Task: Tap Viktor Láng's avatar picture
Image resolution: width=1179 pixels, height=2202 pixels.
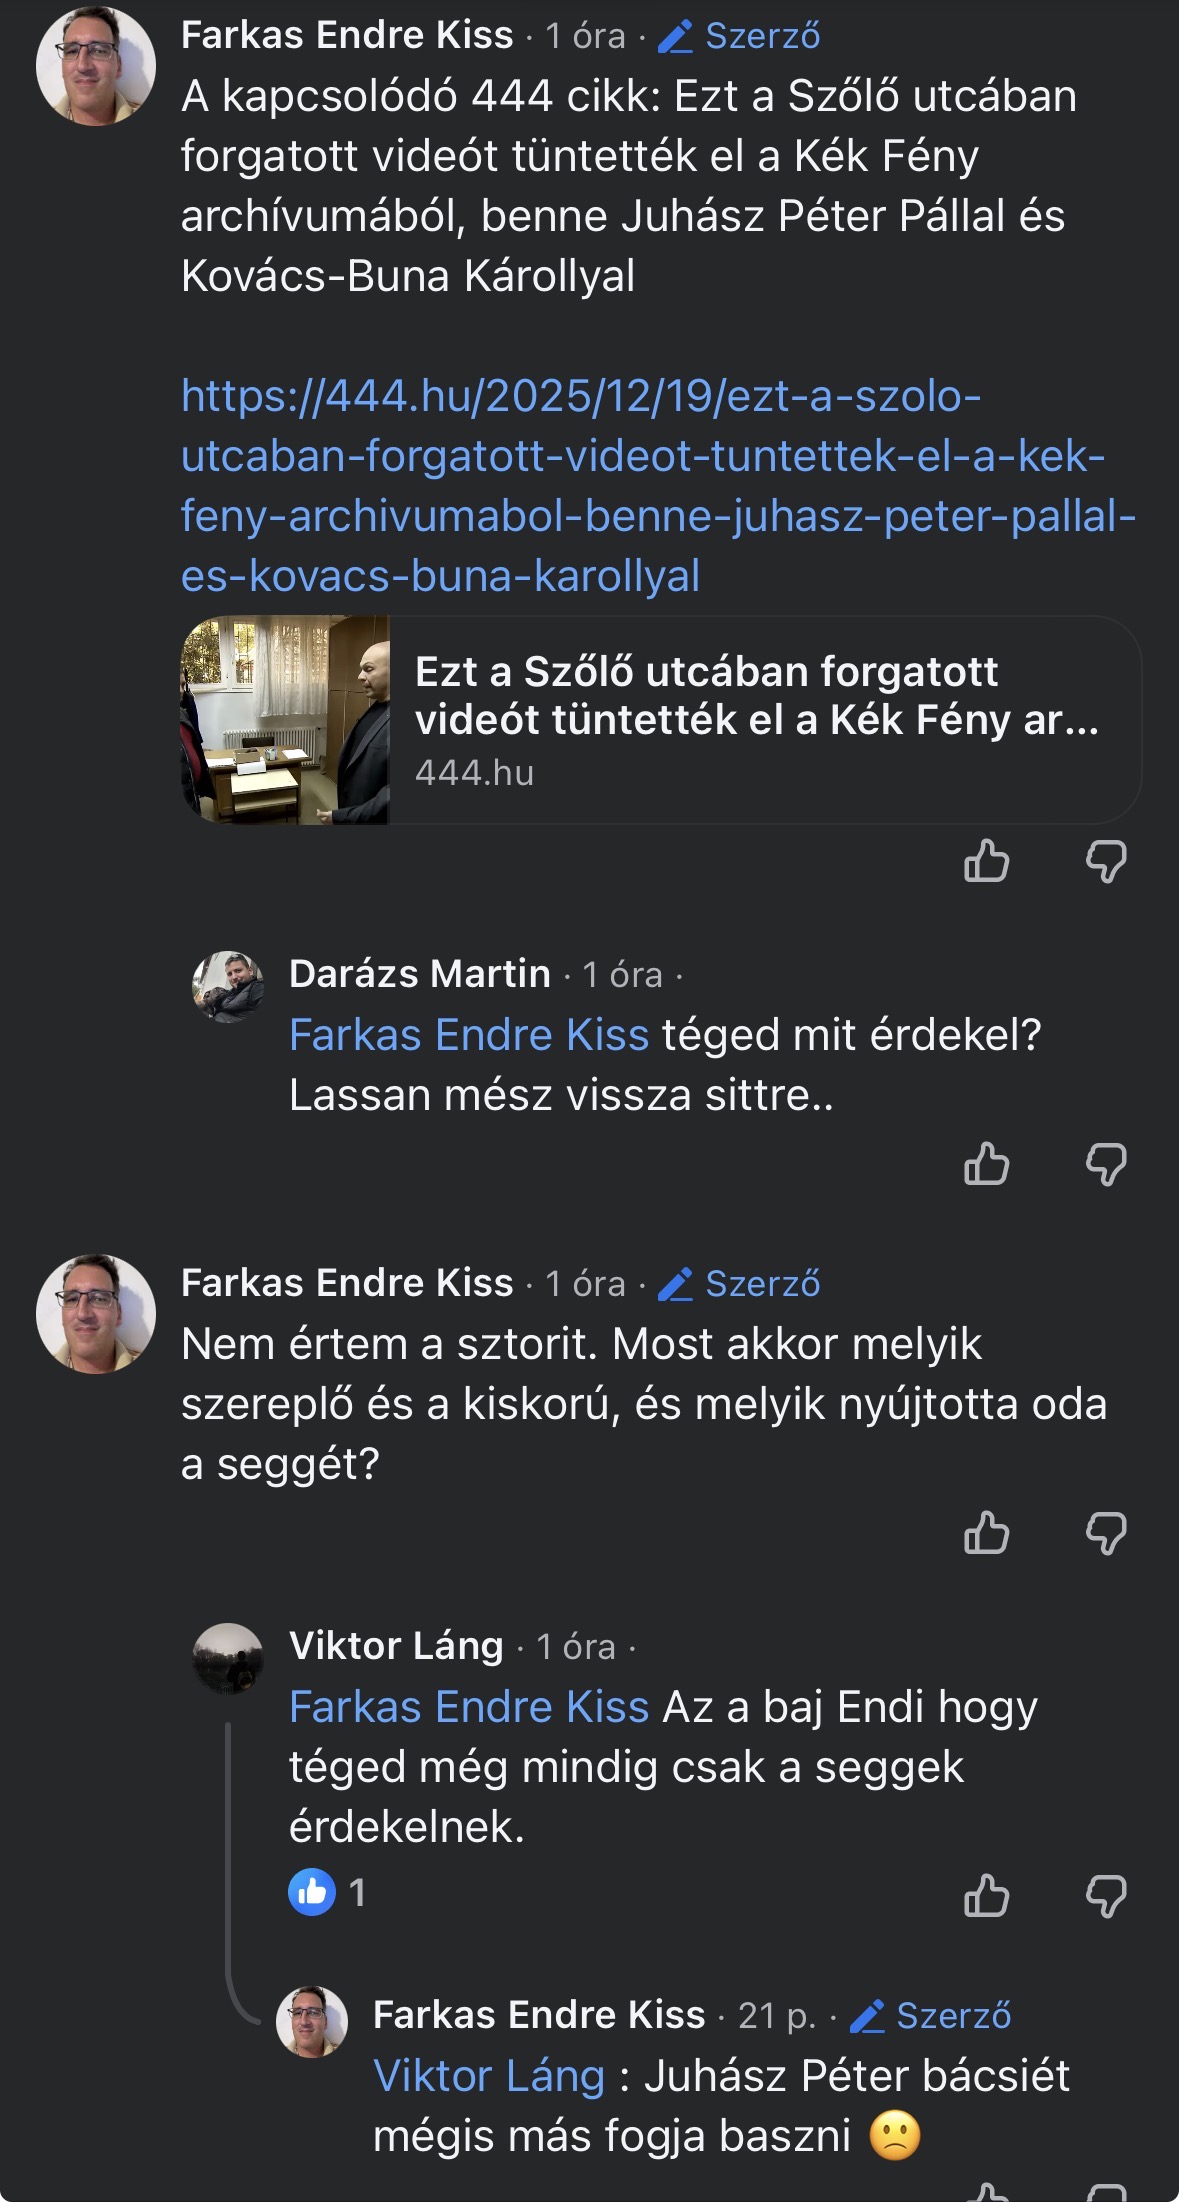Action: point(228,1658)
